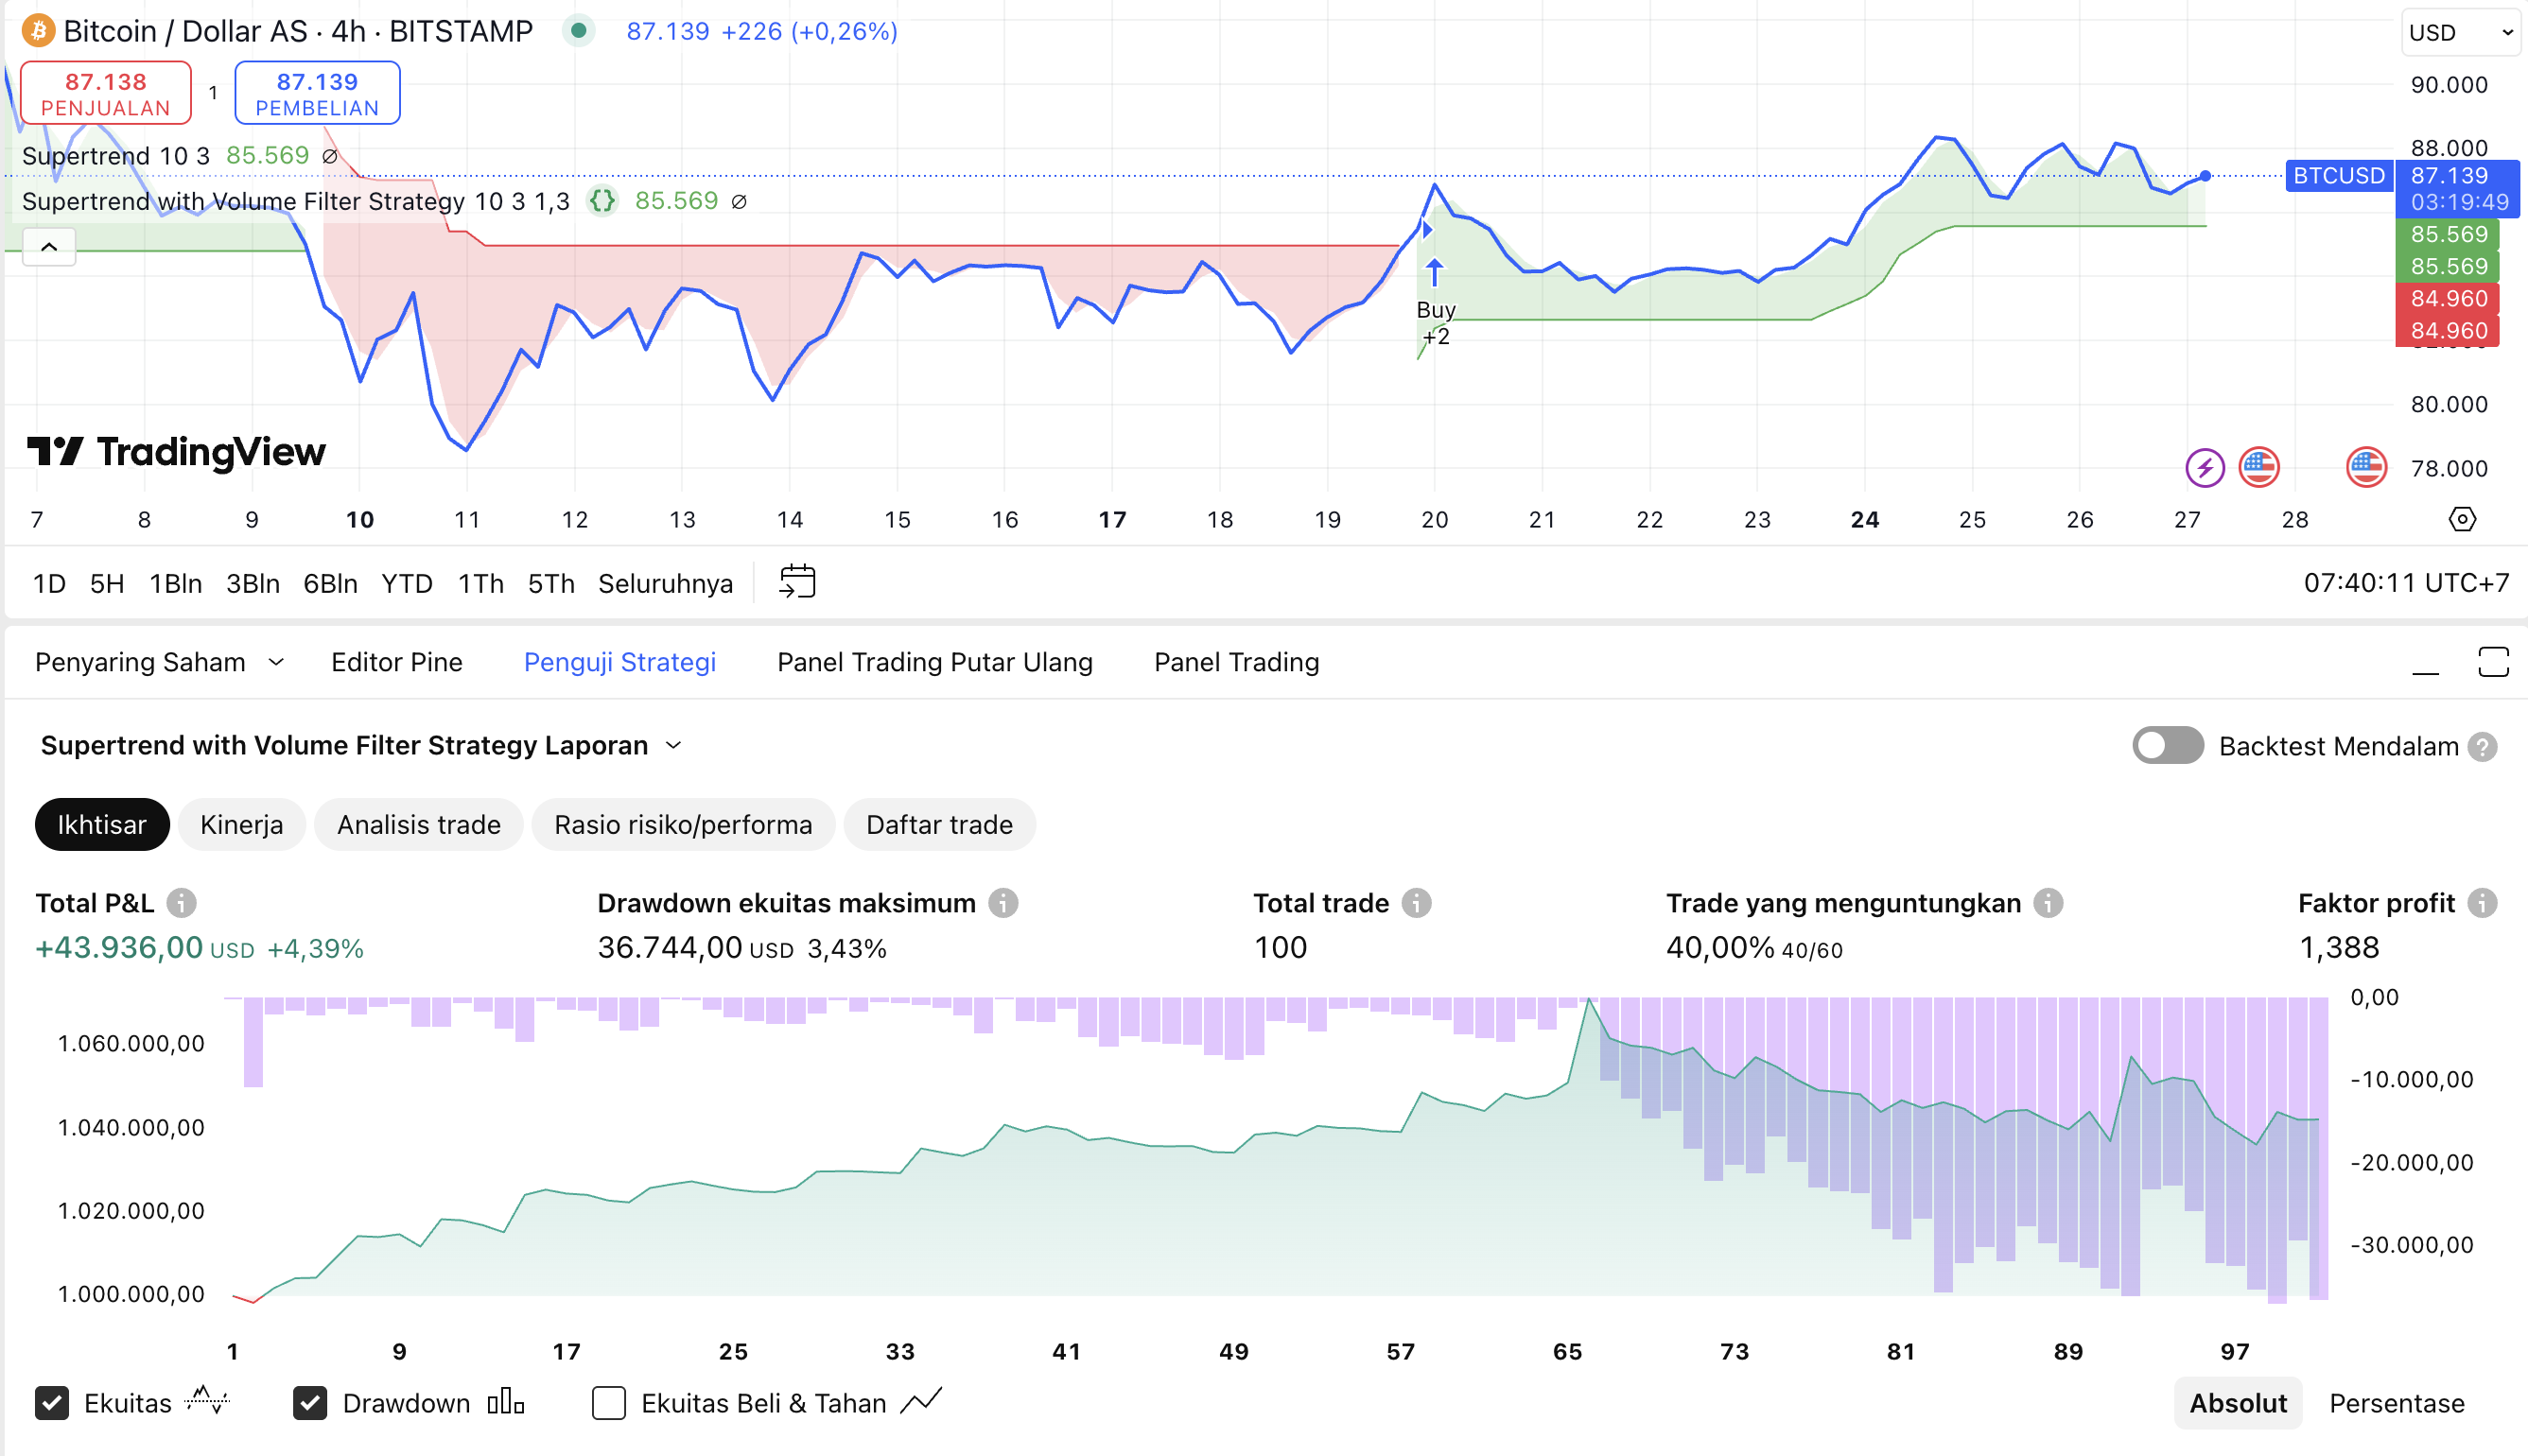Open the USD currency dropdown
This screenshot has width=2528, height=1456.
(2459, 33)
